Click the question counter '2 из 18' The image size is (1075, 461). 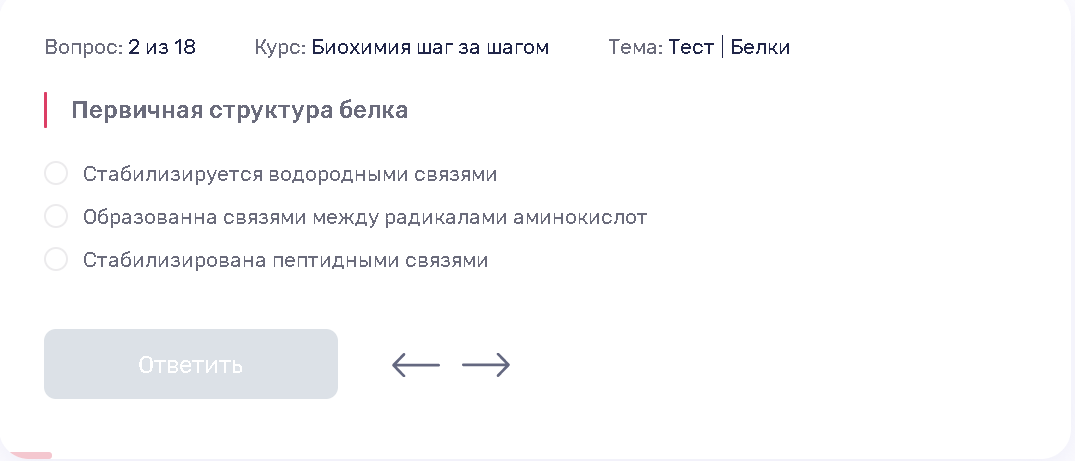[x=162, y=47]
